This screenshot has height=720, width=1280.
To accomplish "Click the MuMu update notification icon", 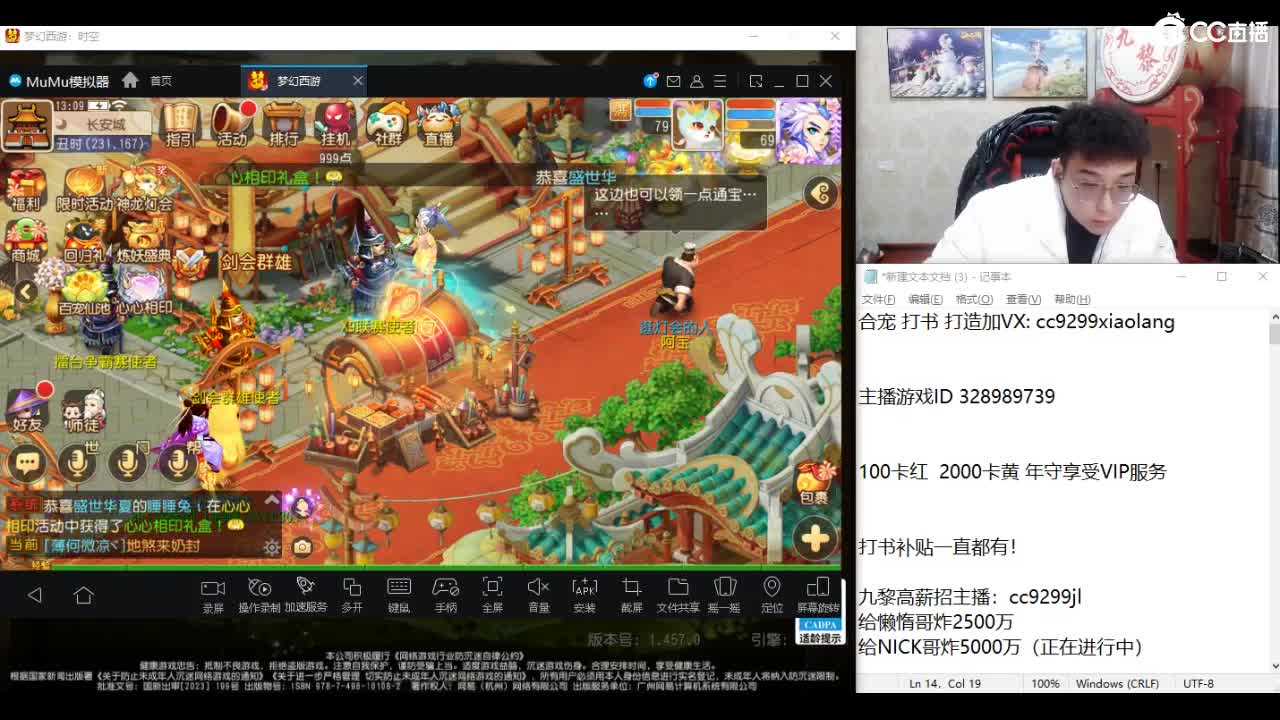I will pyautogui.click(x=651, y=81).
